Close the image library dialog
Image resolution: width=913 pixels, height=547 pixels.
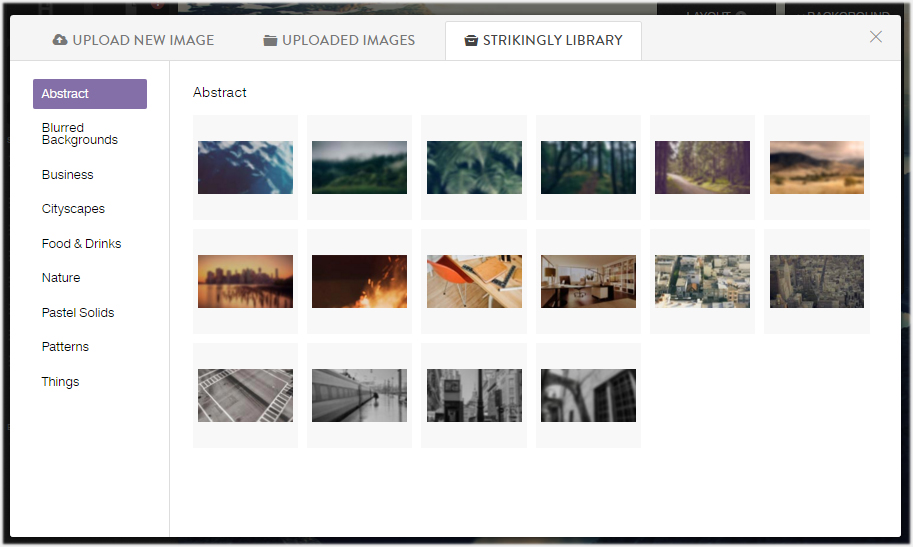[x=876, y=37]
